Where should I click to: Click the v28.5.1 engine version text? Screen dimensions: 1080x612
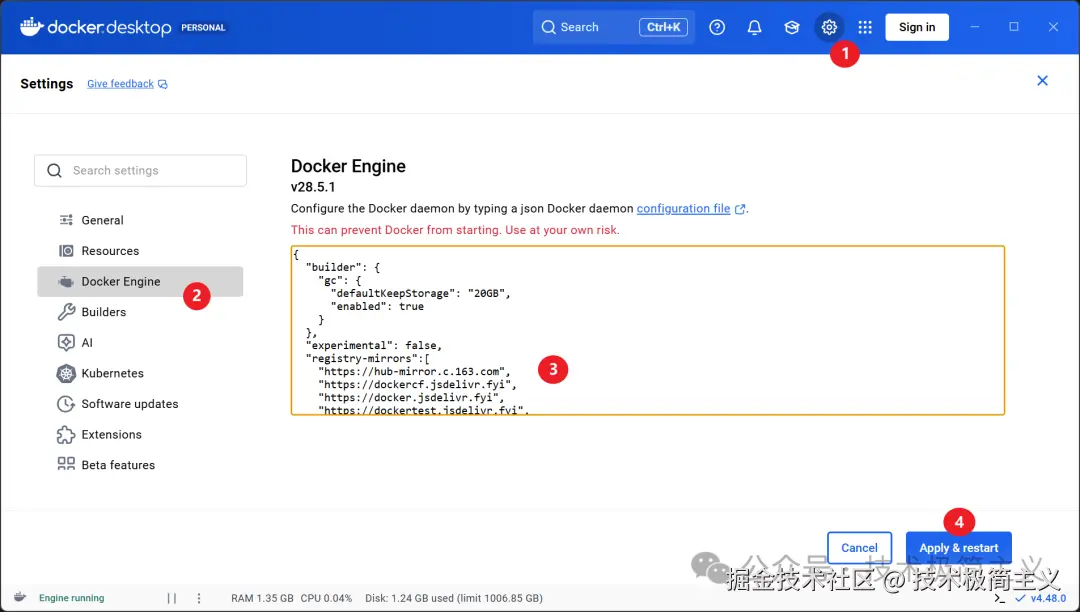click(x=313, y=187)
